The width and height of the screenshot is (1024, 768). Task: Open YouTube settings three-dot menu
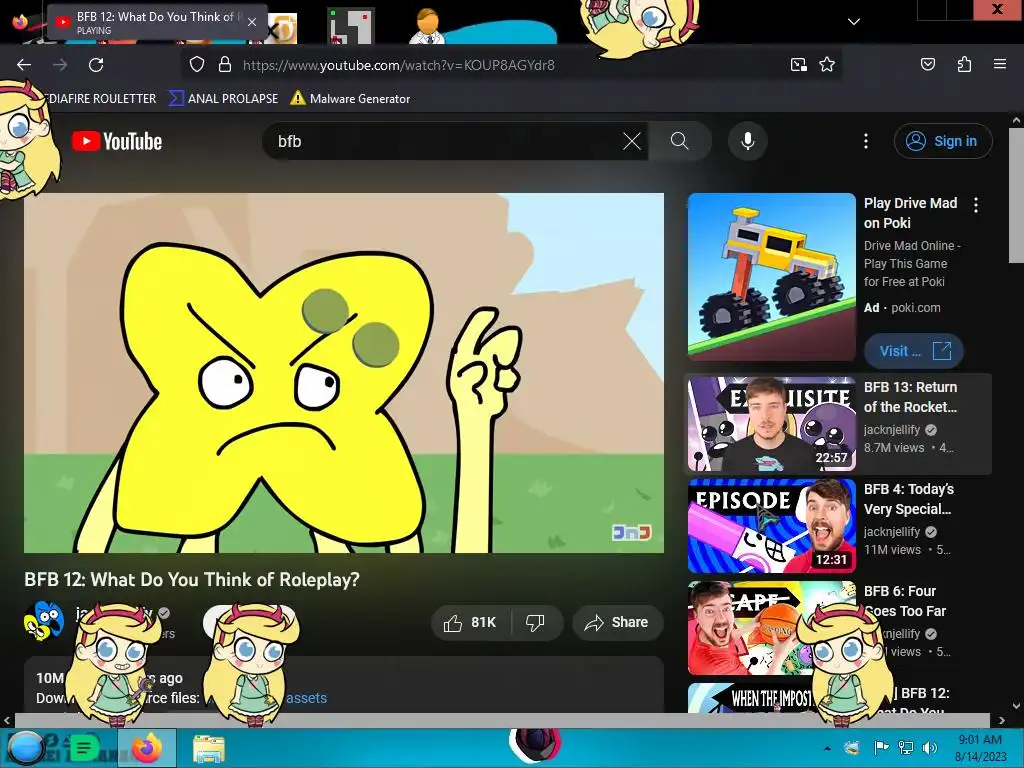click(866, 141)
